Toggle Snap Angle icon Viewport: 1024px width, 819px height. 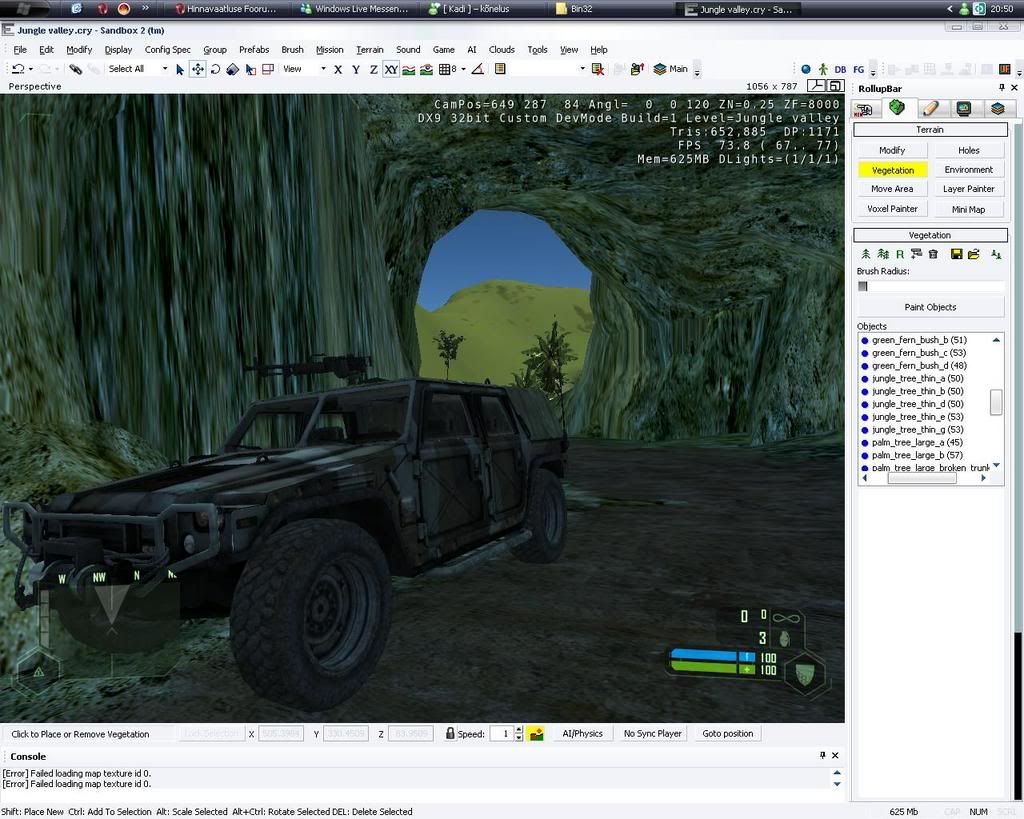pyautogui.click(x=478, y=69)
